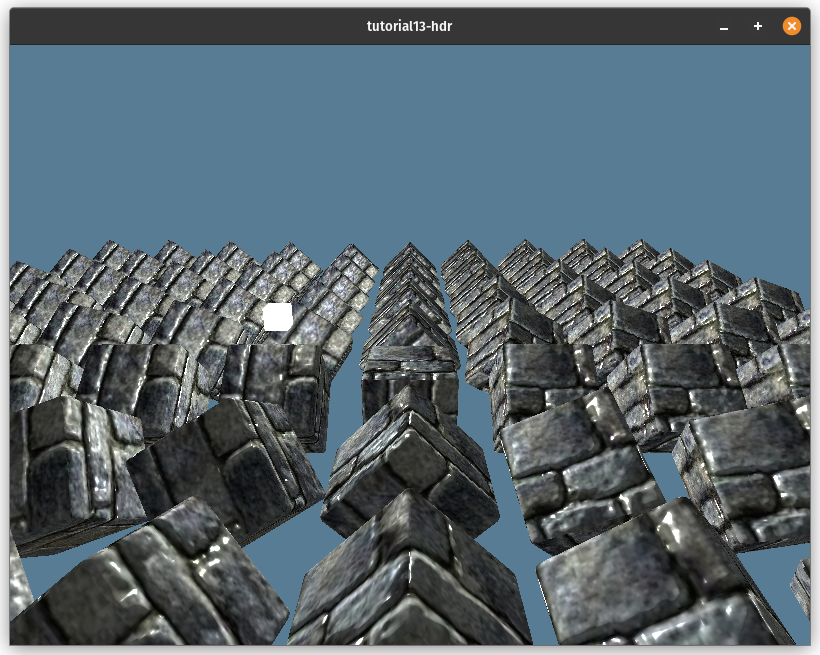The height and width of the screenshot is (655, 820).
Task: Select the second-nearest cube in the center column
Action: (410, 460)
